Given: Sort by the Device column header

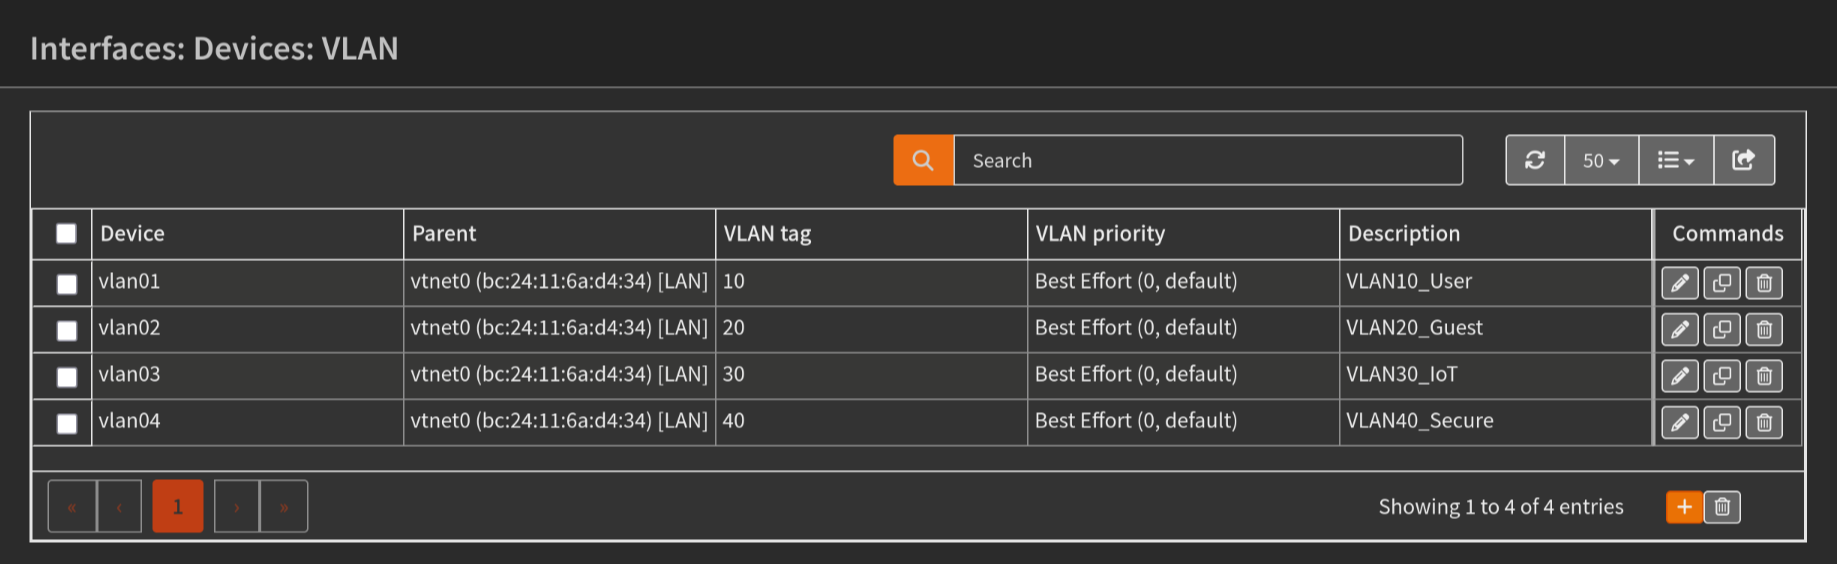Looking at the screenshot, I should click(132, 233).
